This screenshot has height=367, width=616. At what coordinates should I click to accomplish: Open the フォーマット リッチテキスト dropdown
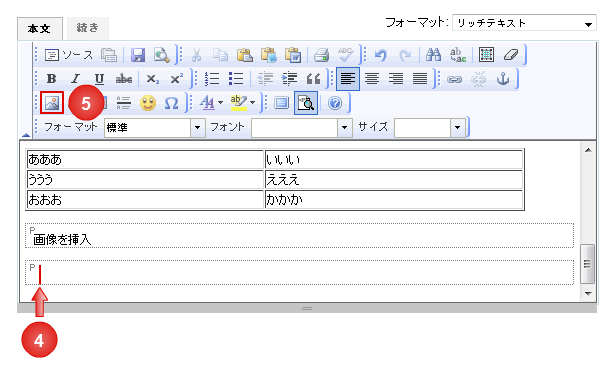click(x=524, y=23)
